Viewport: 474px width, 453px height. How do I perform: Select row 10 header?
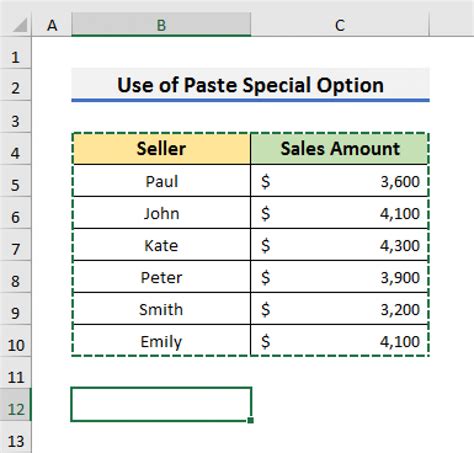pyautogui.click(x=16, y=341)
